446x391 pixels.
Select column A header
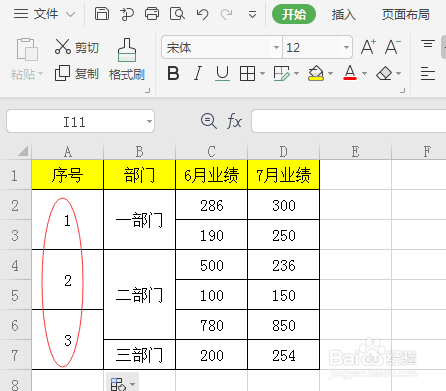[68, 152]
